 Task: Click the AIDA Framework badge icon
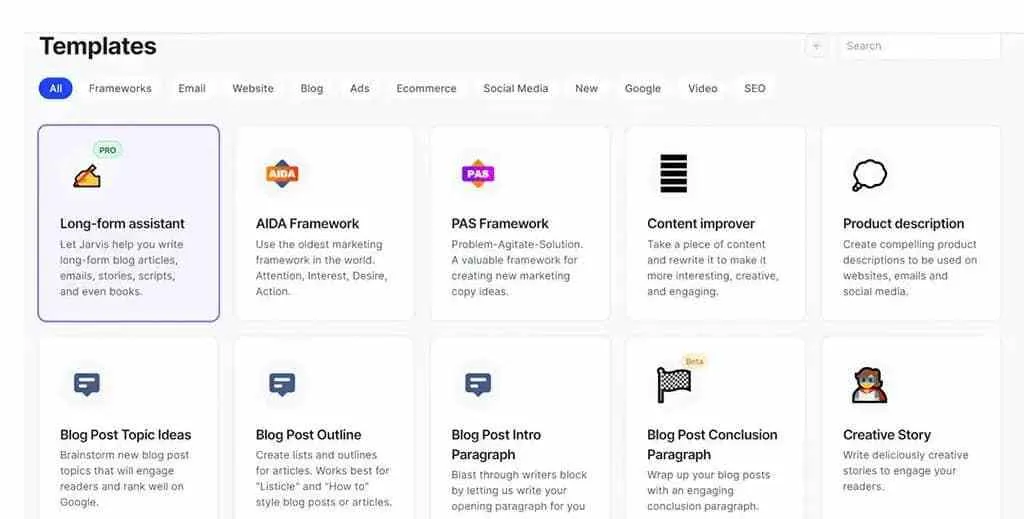pyautogui.click(x=282, y=174)
